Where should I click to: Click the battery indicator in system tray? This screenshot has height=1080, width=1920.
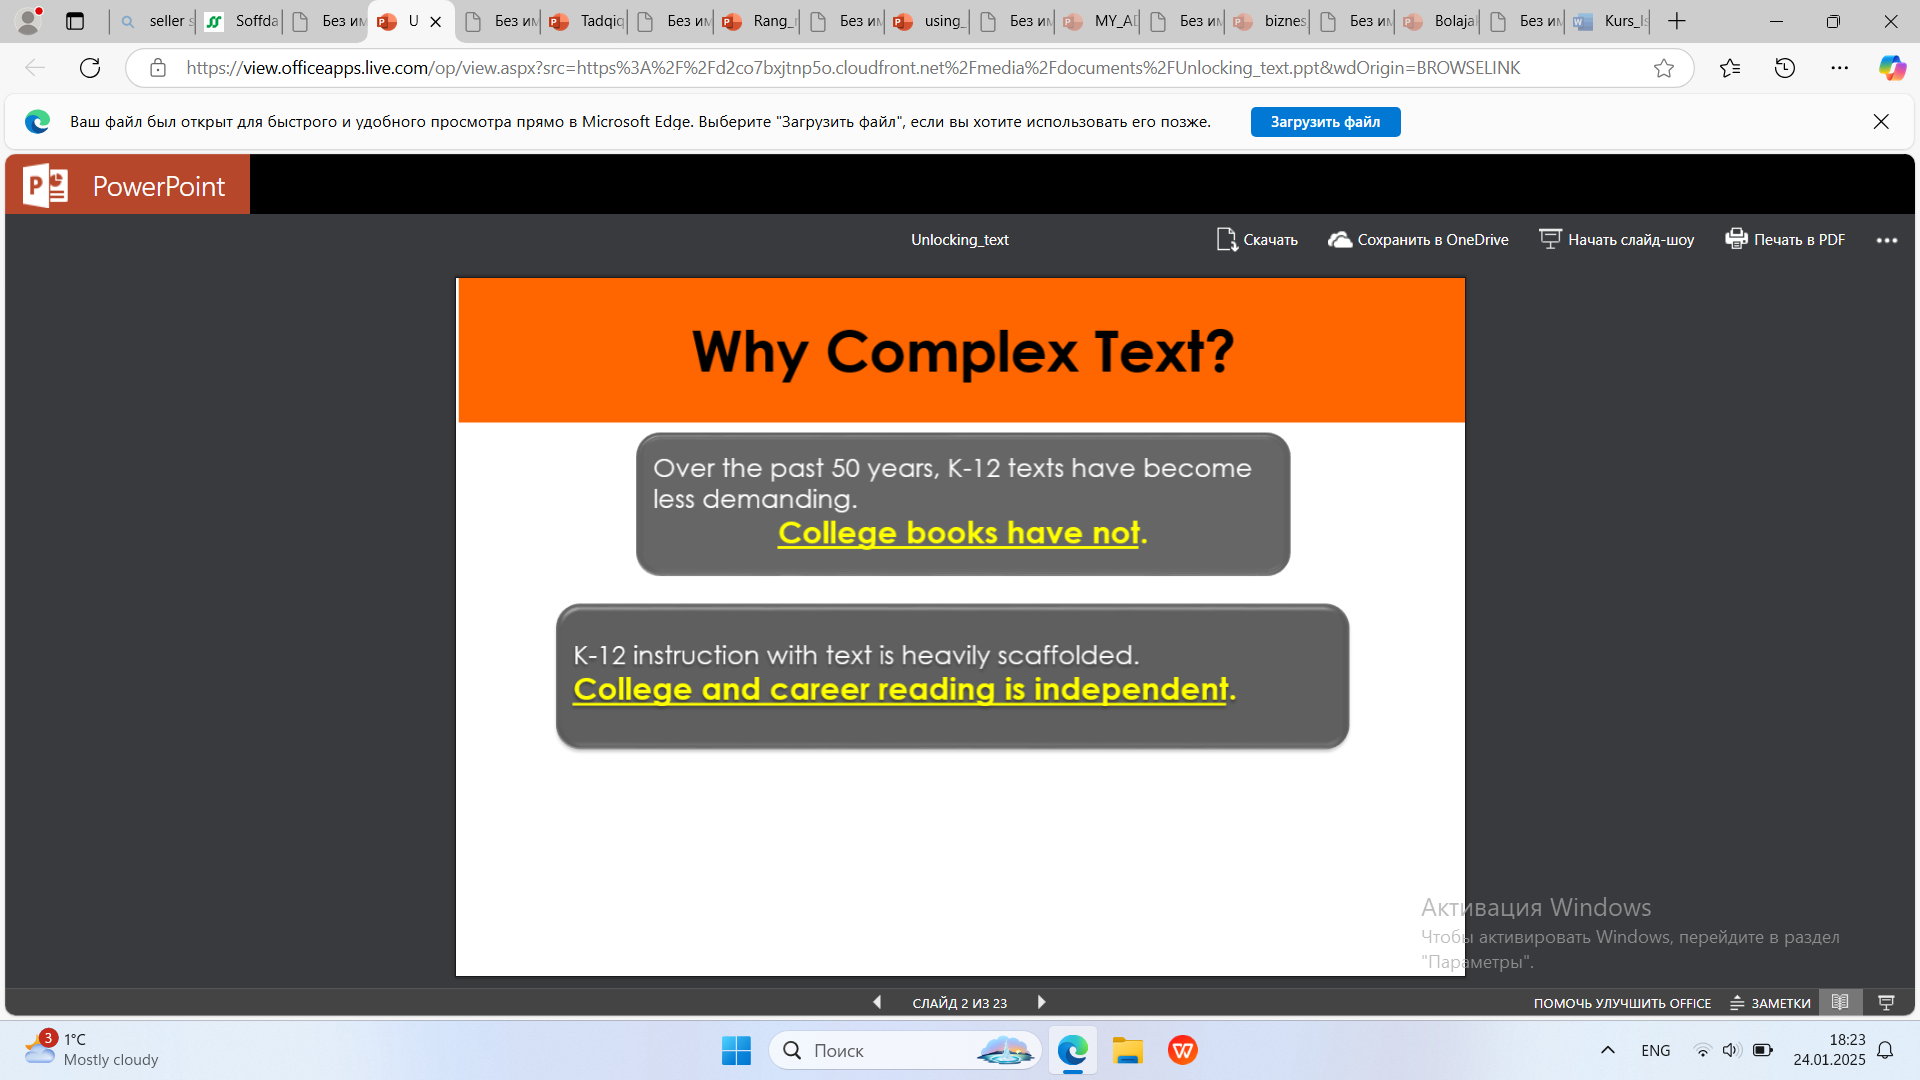1762,1050
